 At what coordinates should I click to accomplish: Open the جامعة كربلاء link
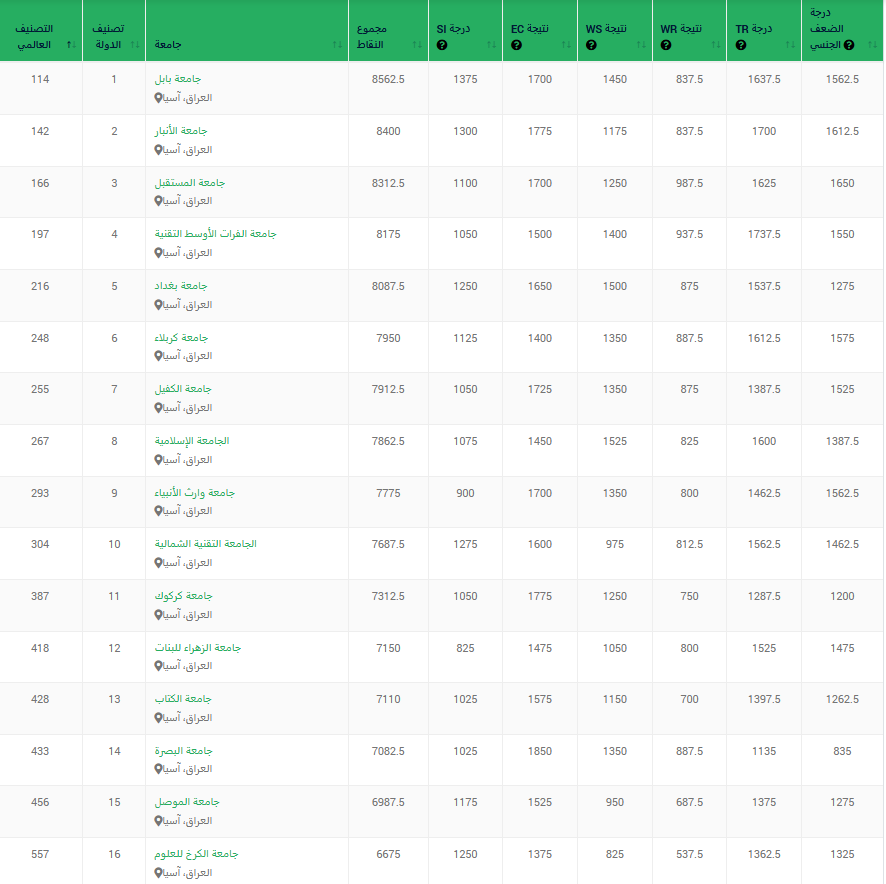tap(181, 338)
